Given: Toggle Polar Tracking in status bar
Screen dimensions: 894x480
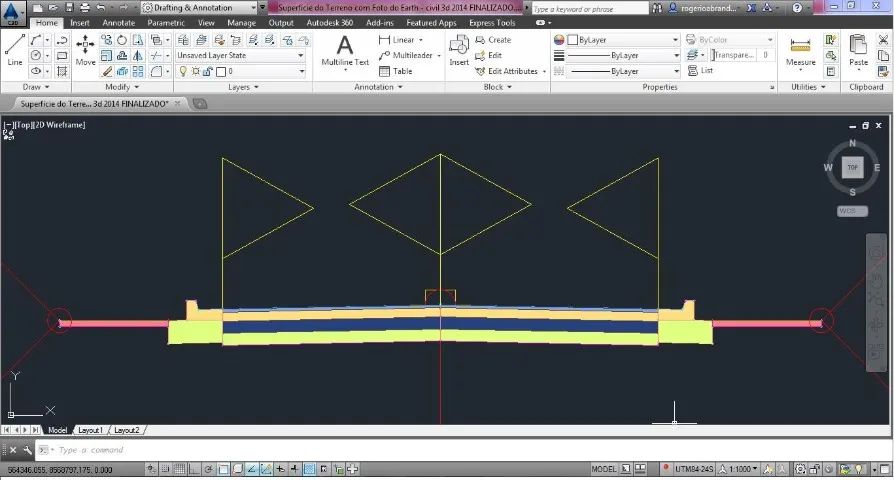Looking at the screenshot, I should 209,469.
